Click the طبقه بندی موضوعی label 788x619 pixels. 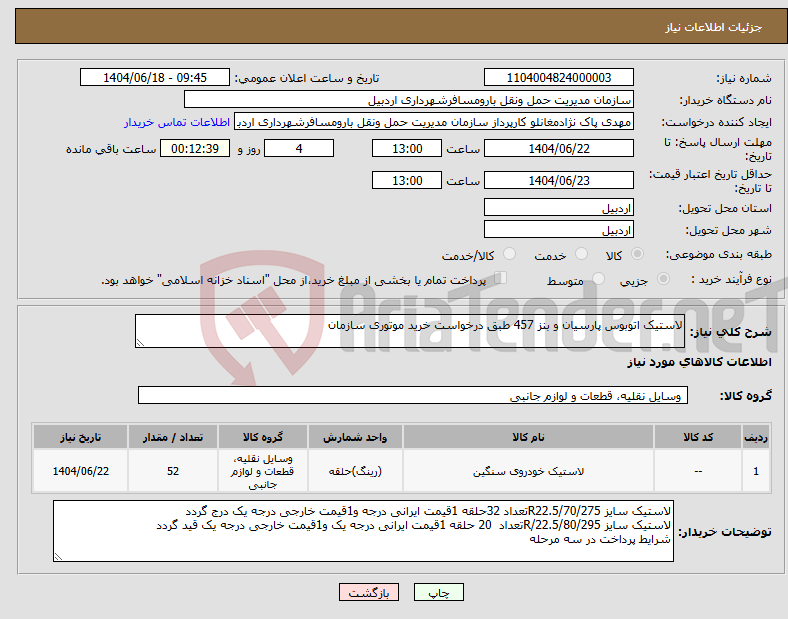point(719,255)
